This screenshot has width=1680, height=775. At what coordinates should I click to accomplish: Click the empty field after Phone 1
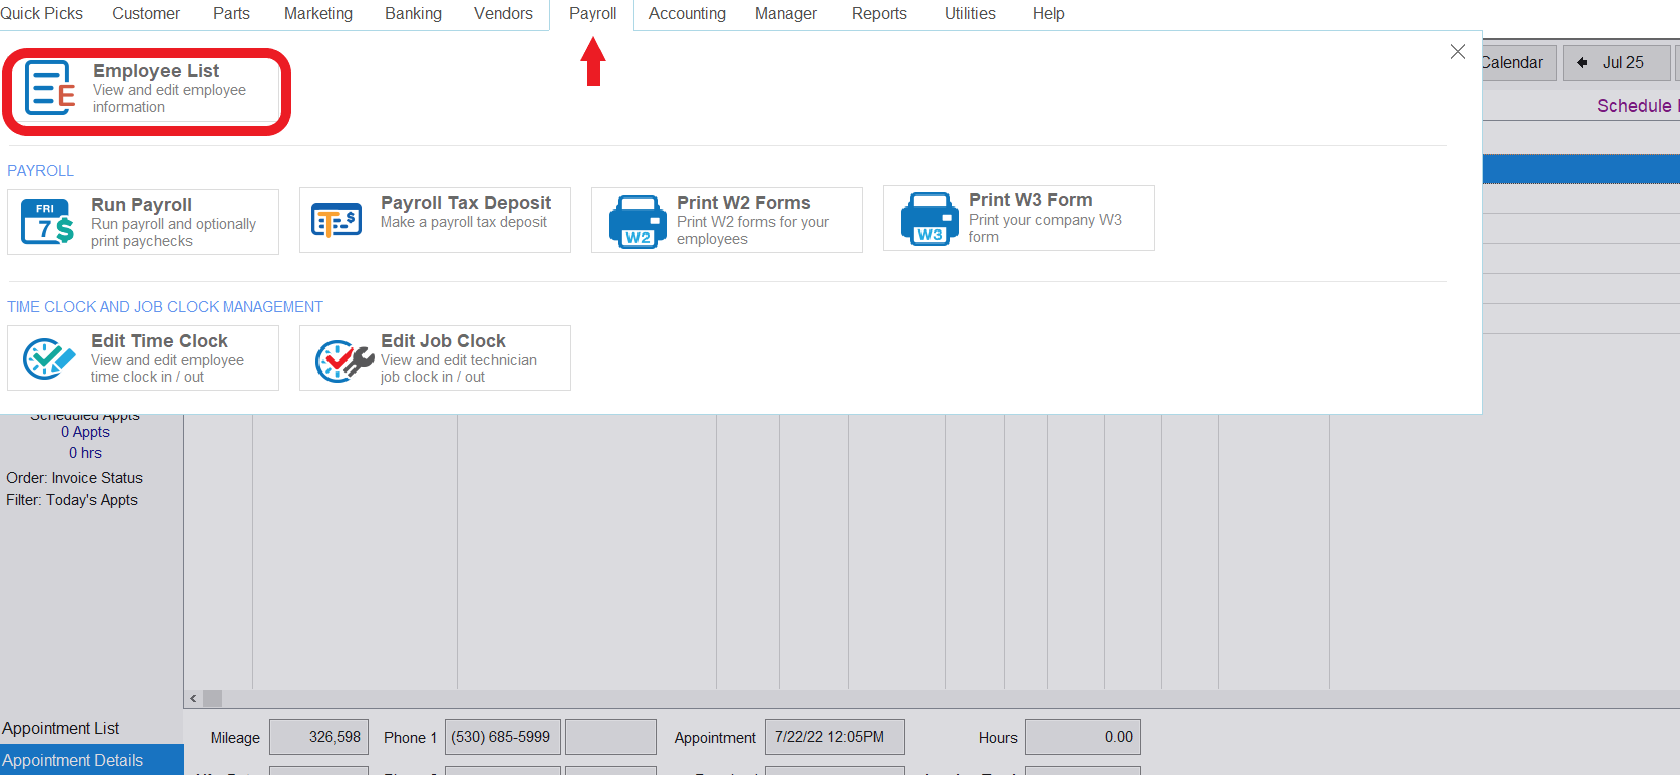point(610,737)
